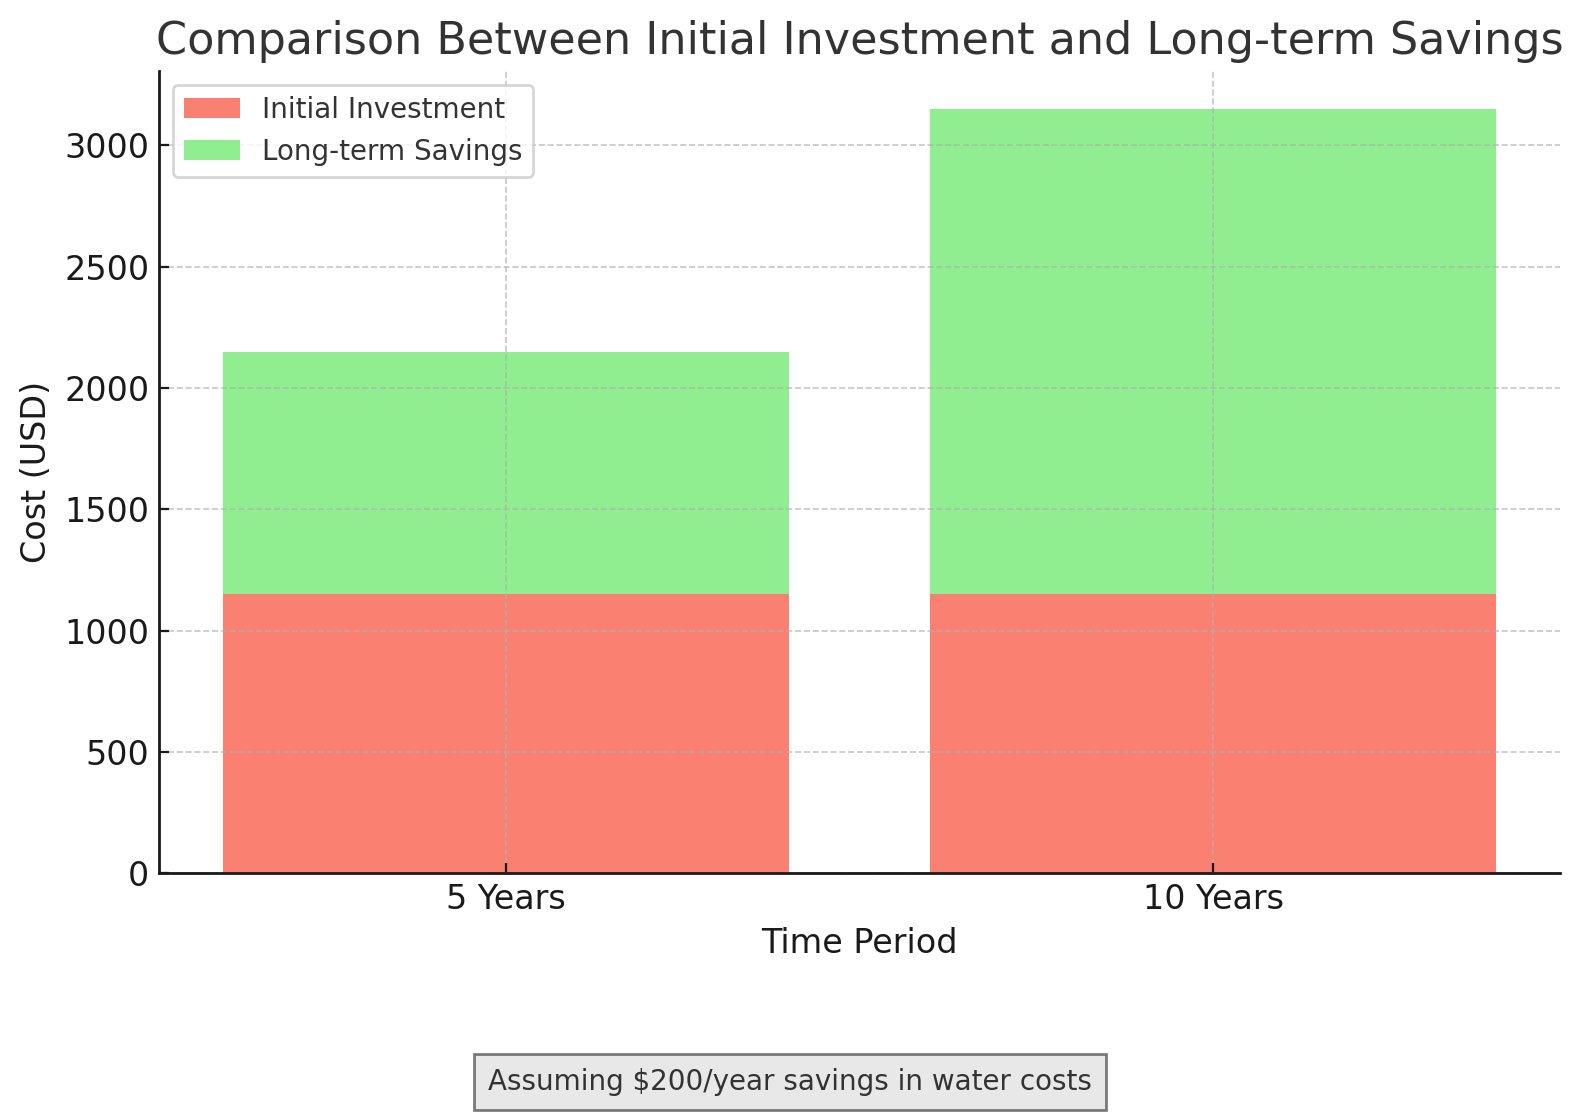Select the "Long-term Savings" legend label
The width and height of the screenshot is (1583, 1116).
click(x=391, y=150)
